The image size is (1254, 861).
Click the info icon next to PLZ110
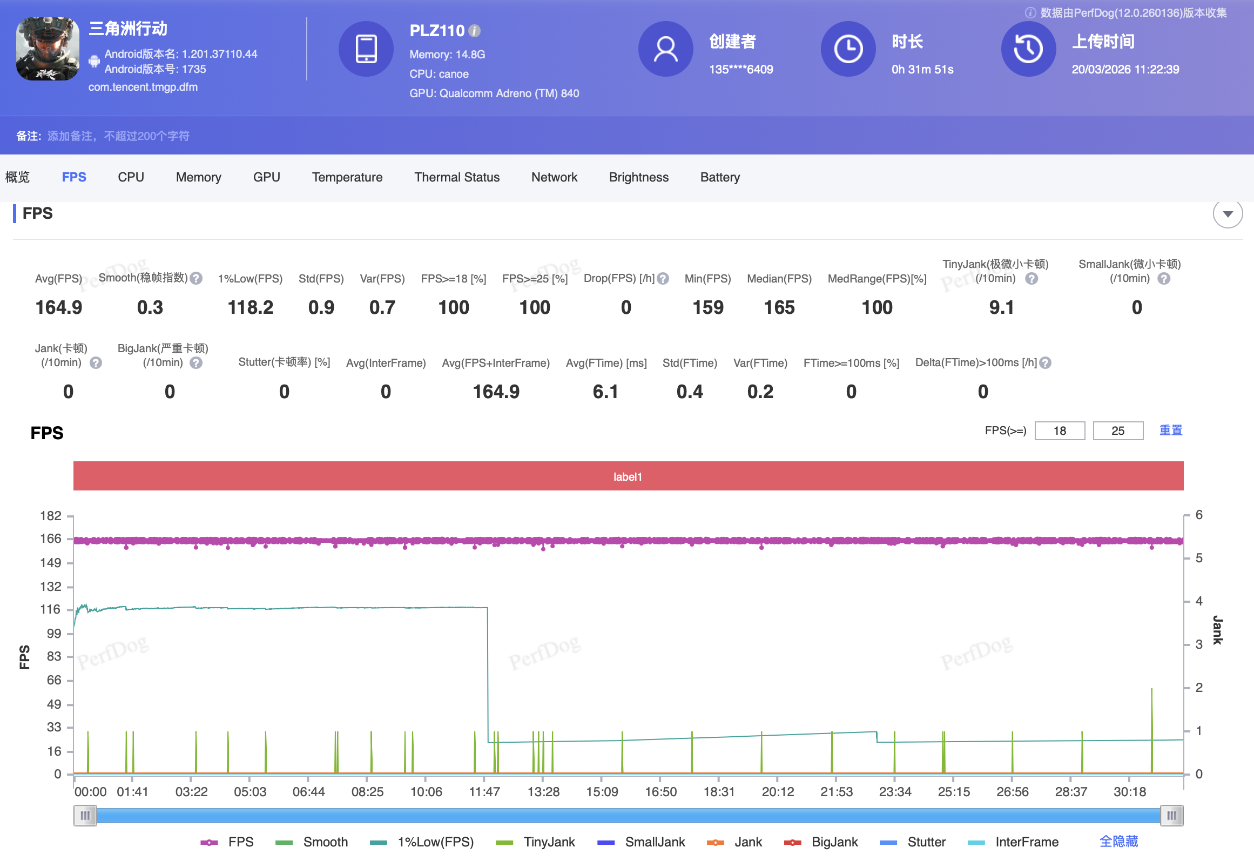pos(475,31)
